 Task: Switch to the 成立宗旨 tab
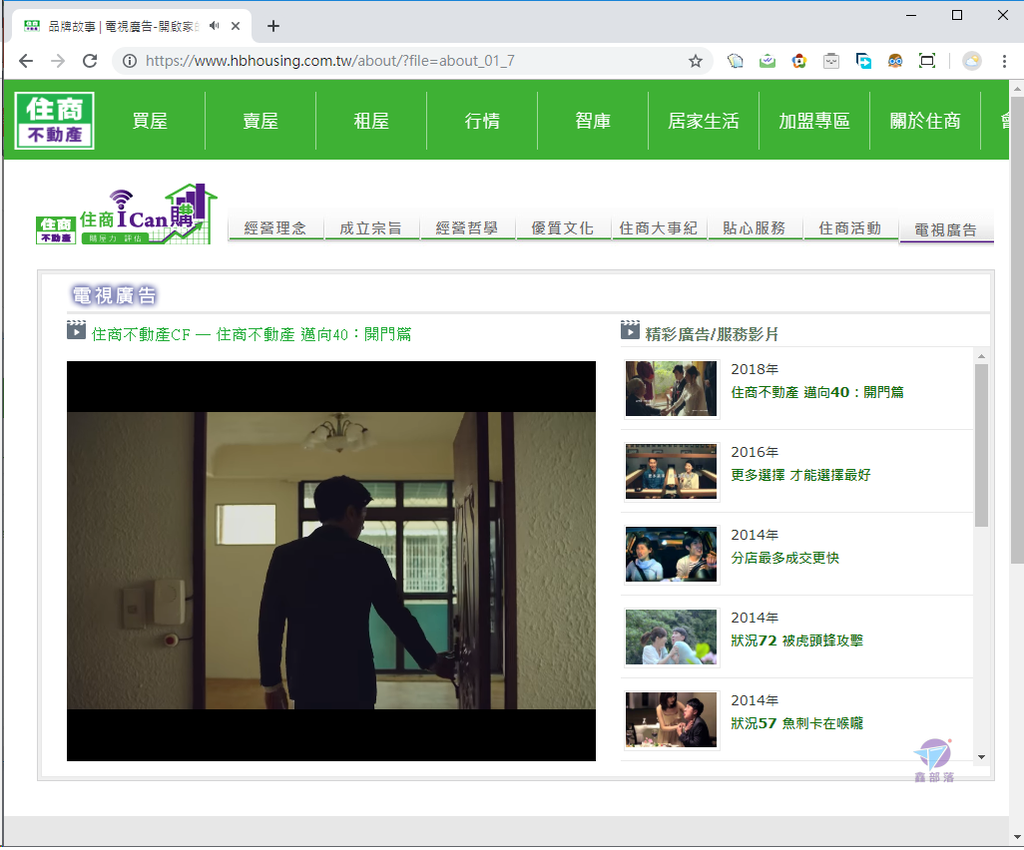371,228
